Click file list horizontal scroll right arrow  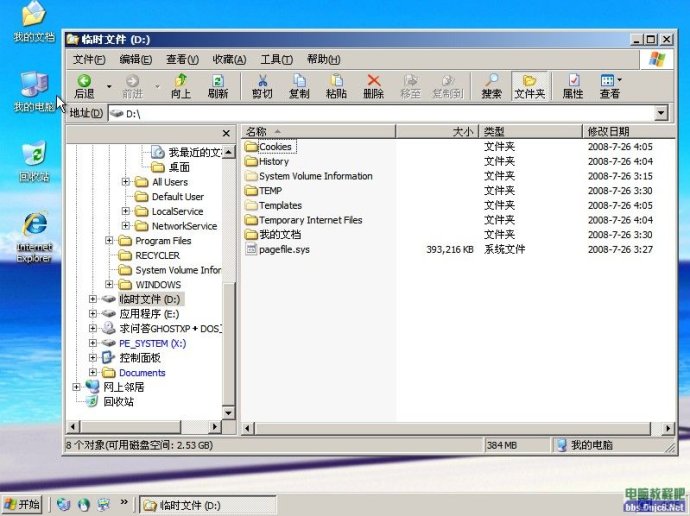click(668, 428)
